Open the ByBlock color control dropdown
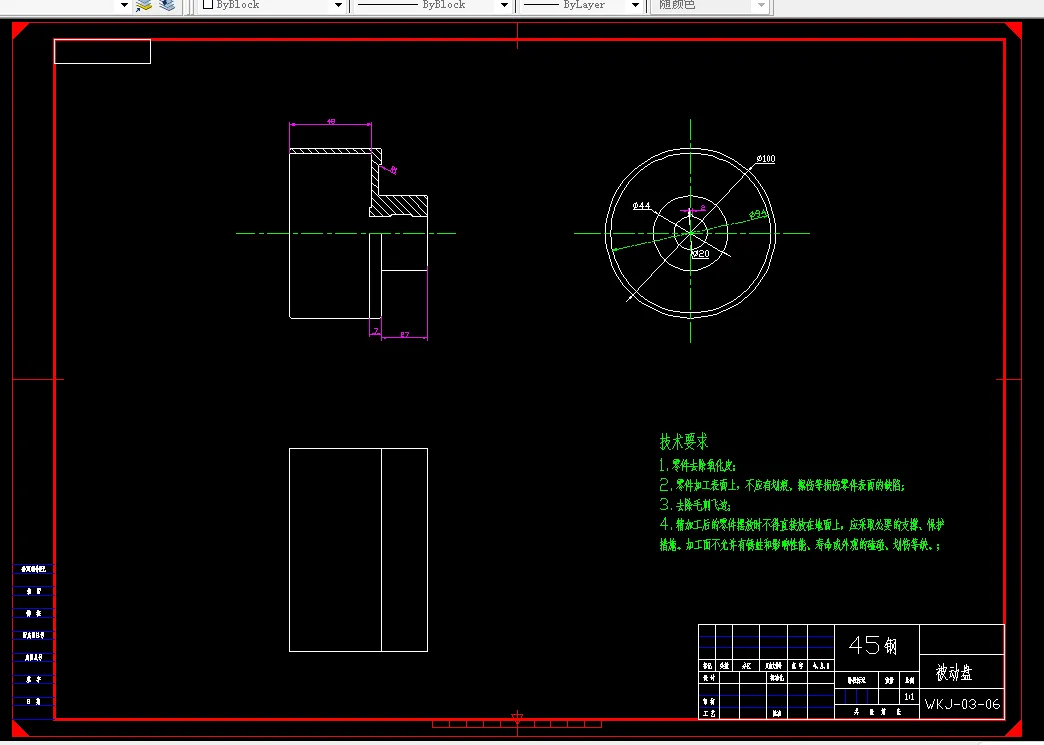 [338, 5]
